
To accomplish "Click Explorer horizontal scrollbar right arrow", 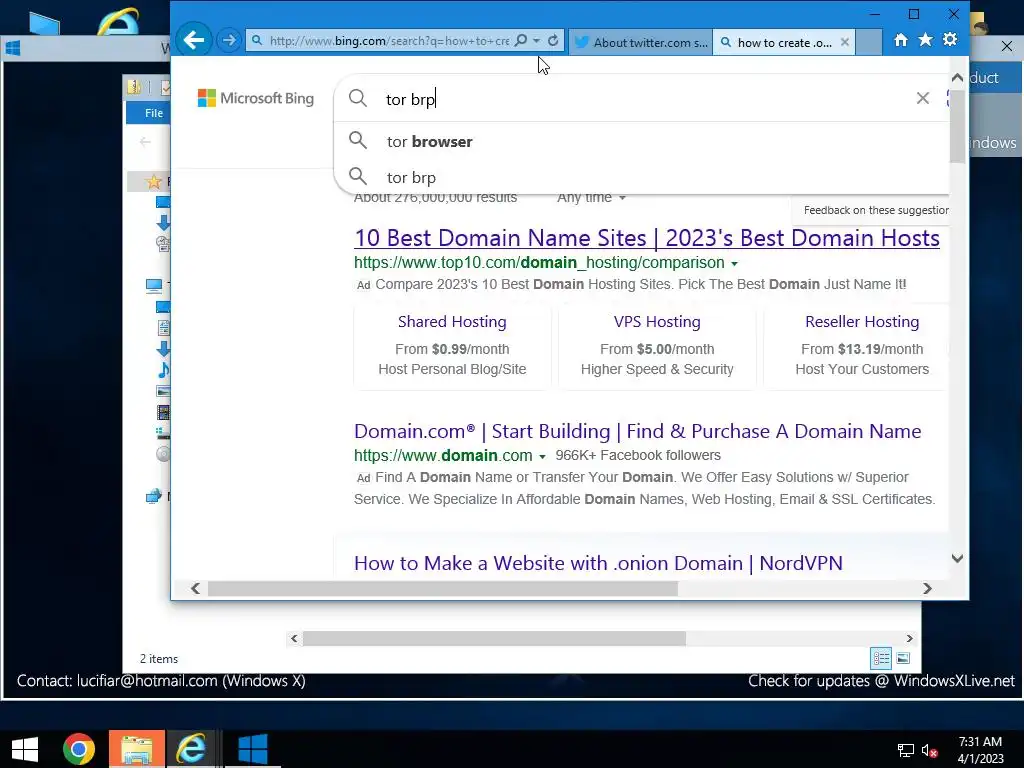I will tap(910, 639).
